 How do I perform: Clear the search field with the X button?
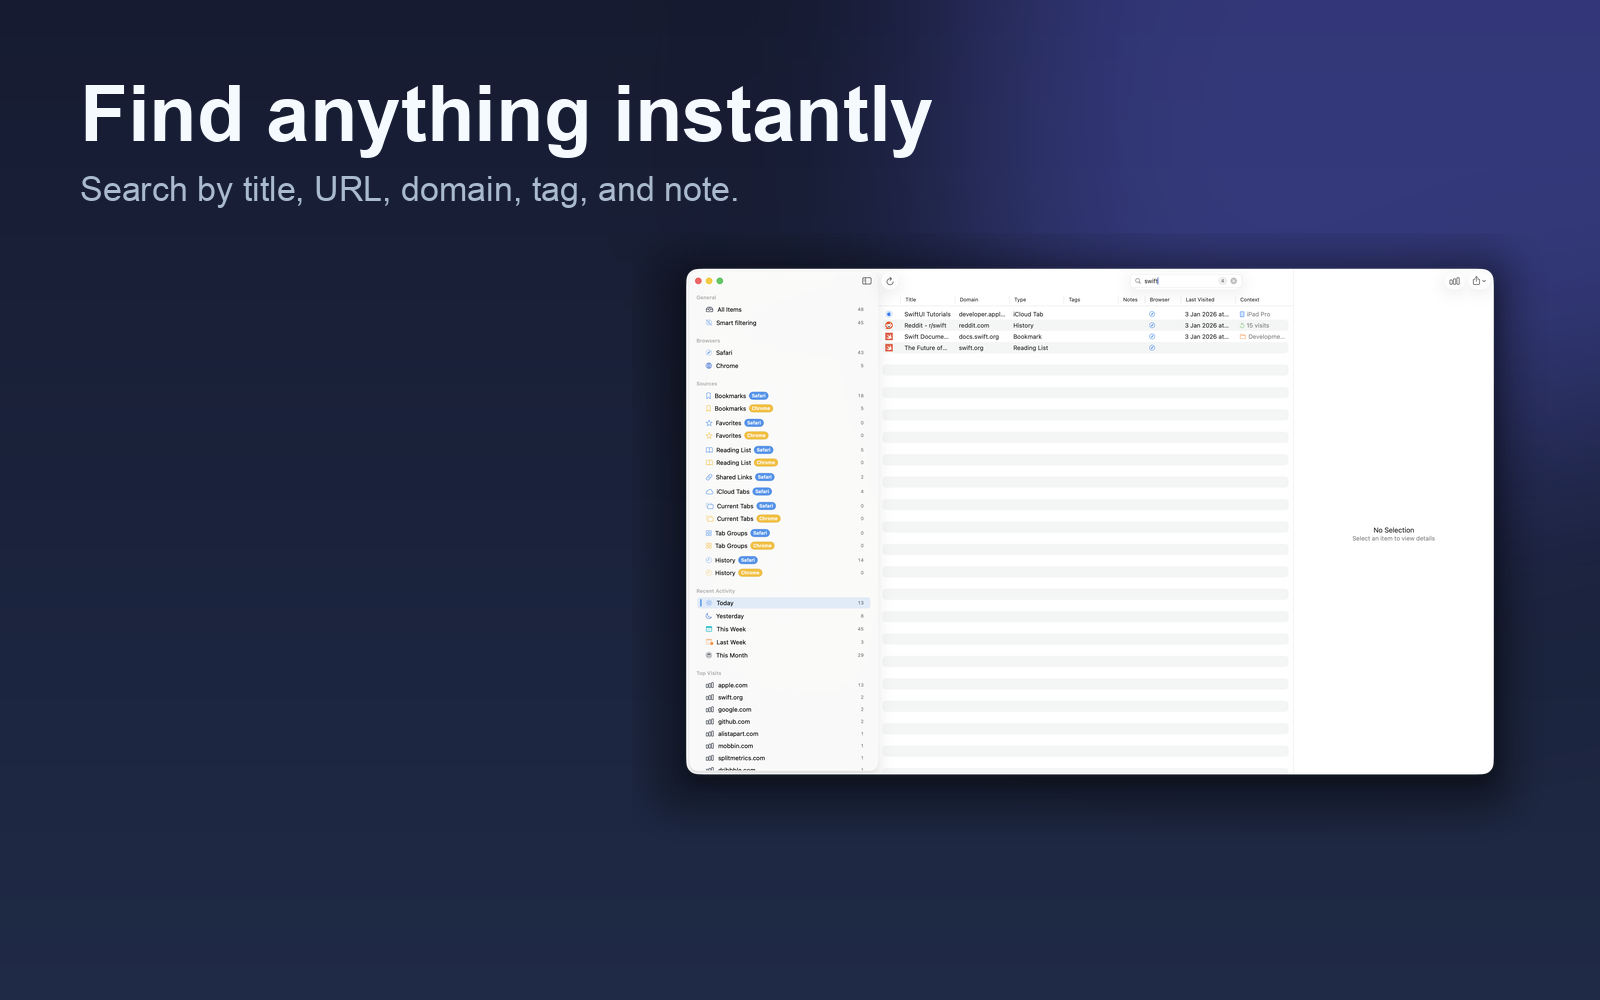1234,280
